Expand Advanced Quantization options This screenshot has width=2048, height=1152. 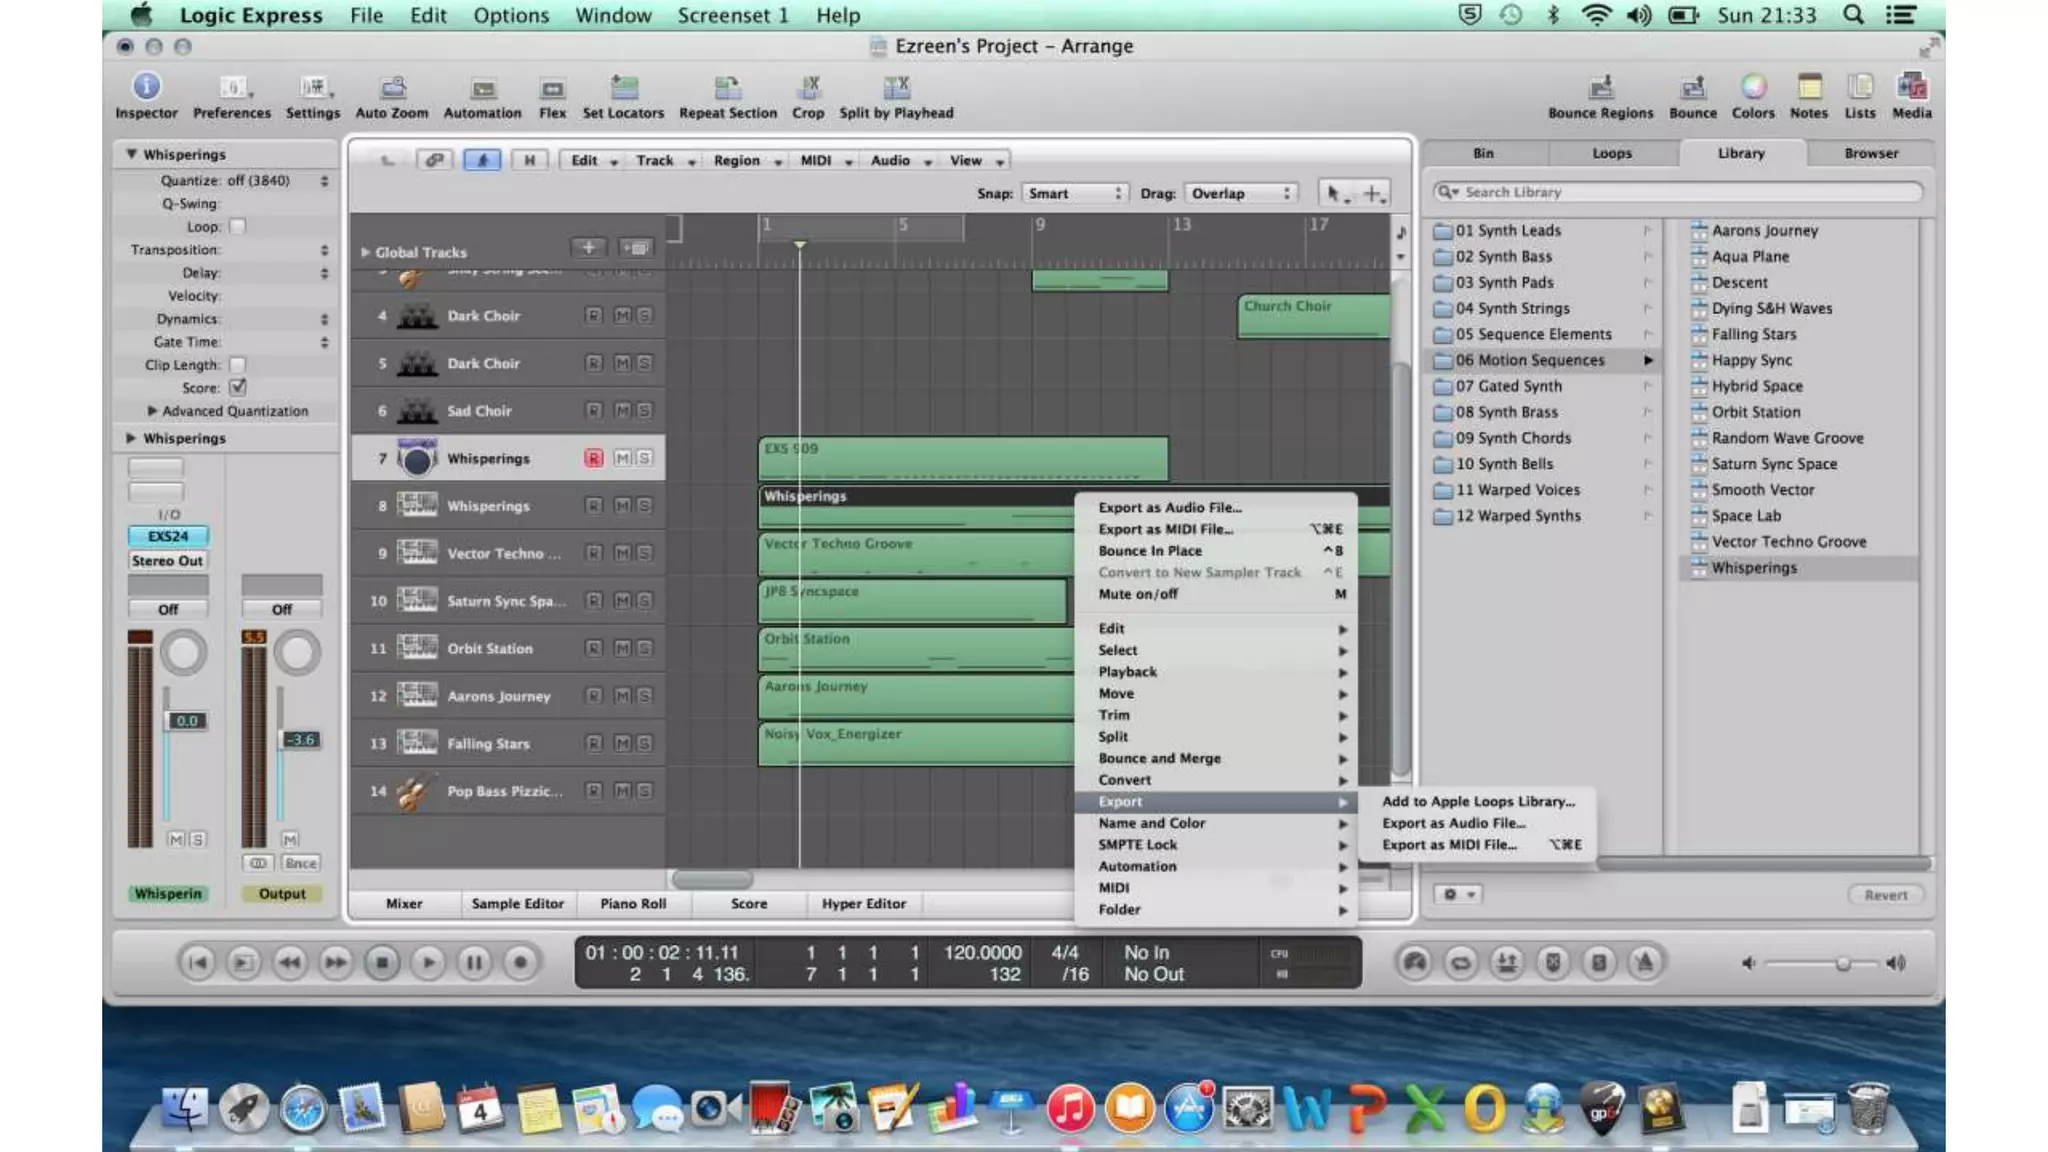(153, 411)
